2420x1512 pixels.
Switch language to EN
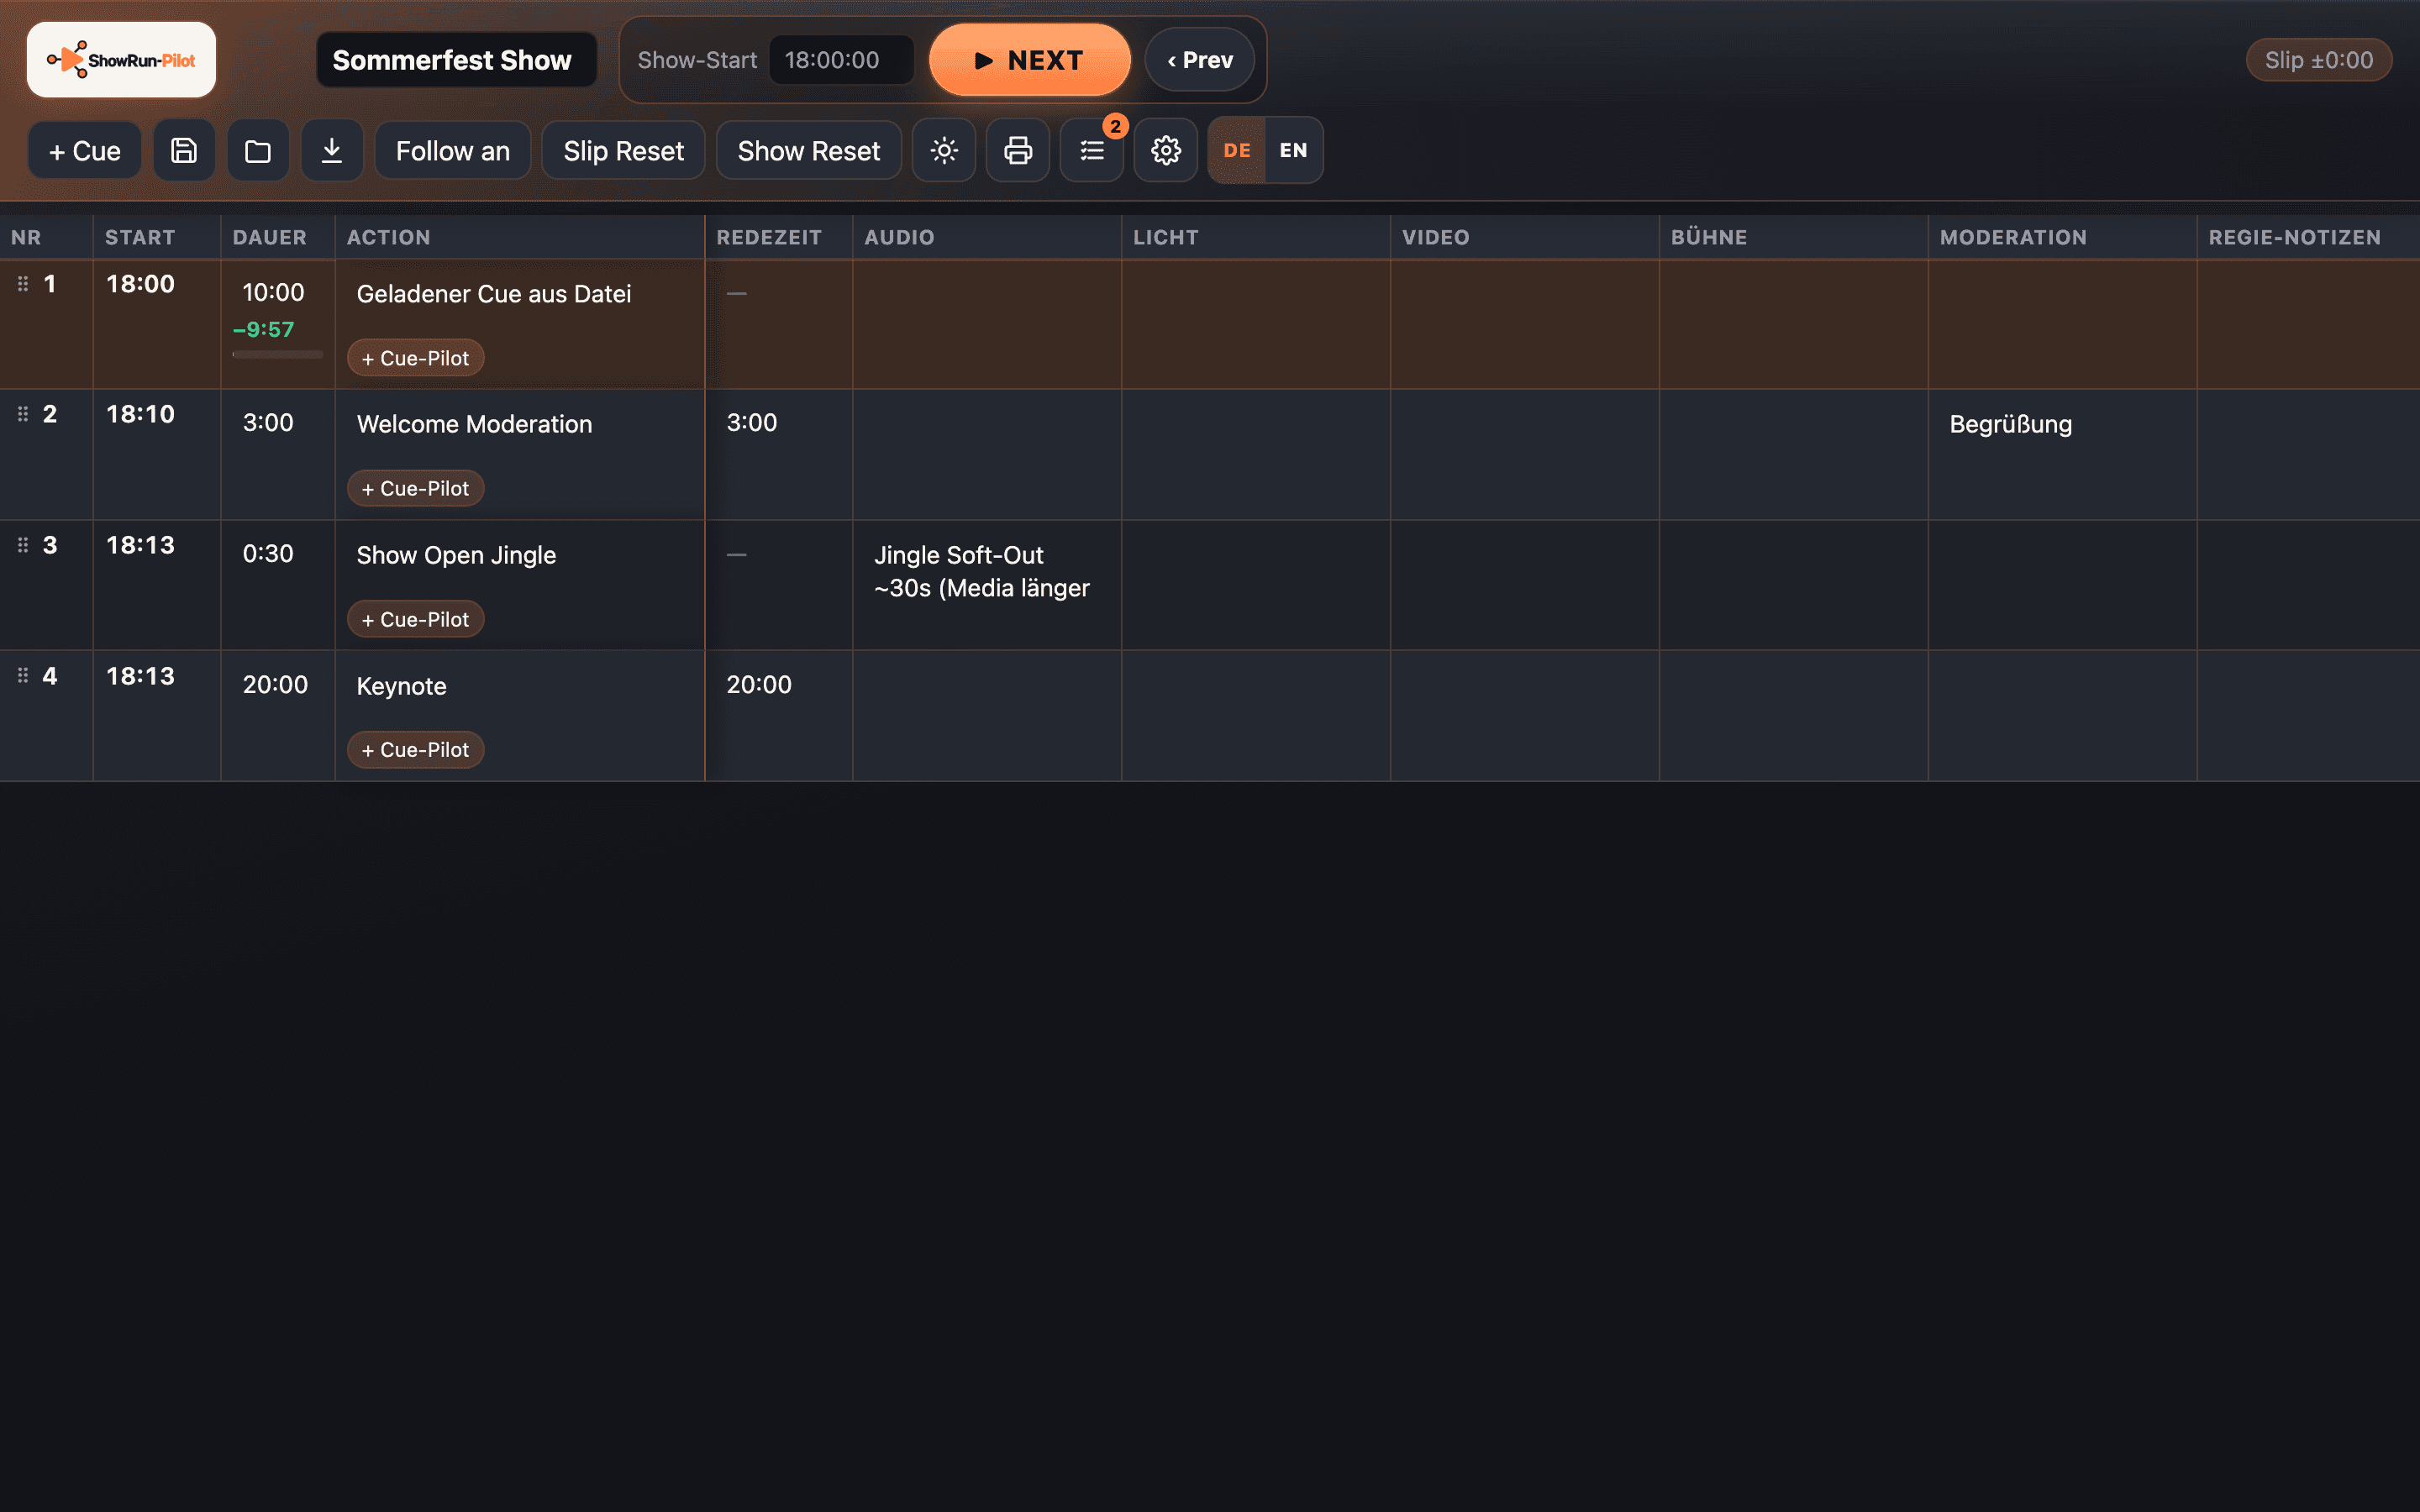1293,150
